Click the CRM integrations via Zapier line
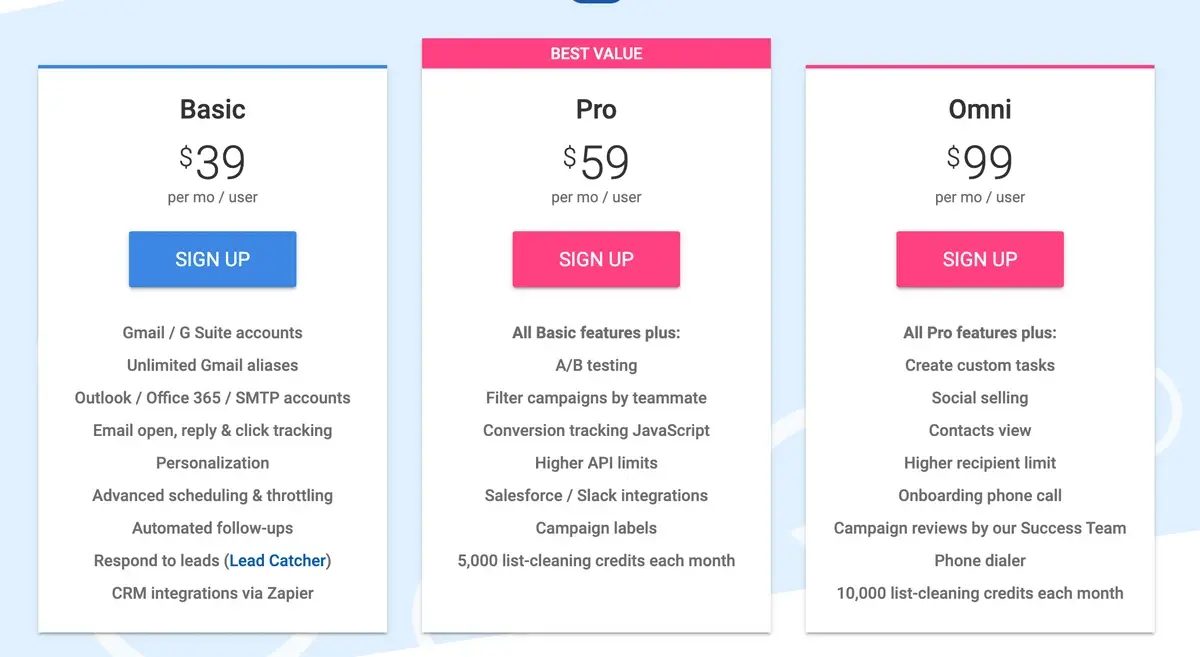The width and height of the screenshot is (1200, 657). tap(212, 593)
